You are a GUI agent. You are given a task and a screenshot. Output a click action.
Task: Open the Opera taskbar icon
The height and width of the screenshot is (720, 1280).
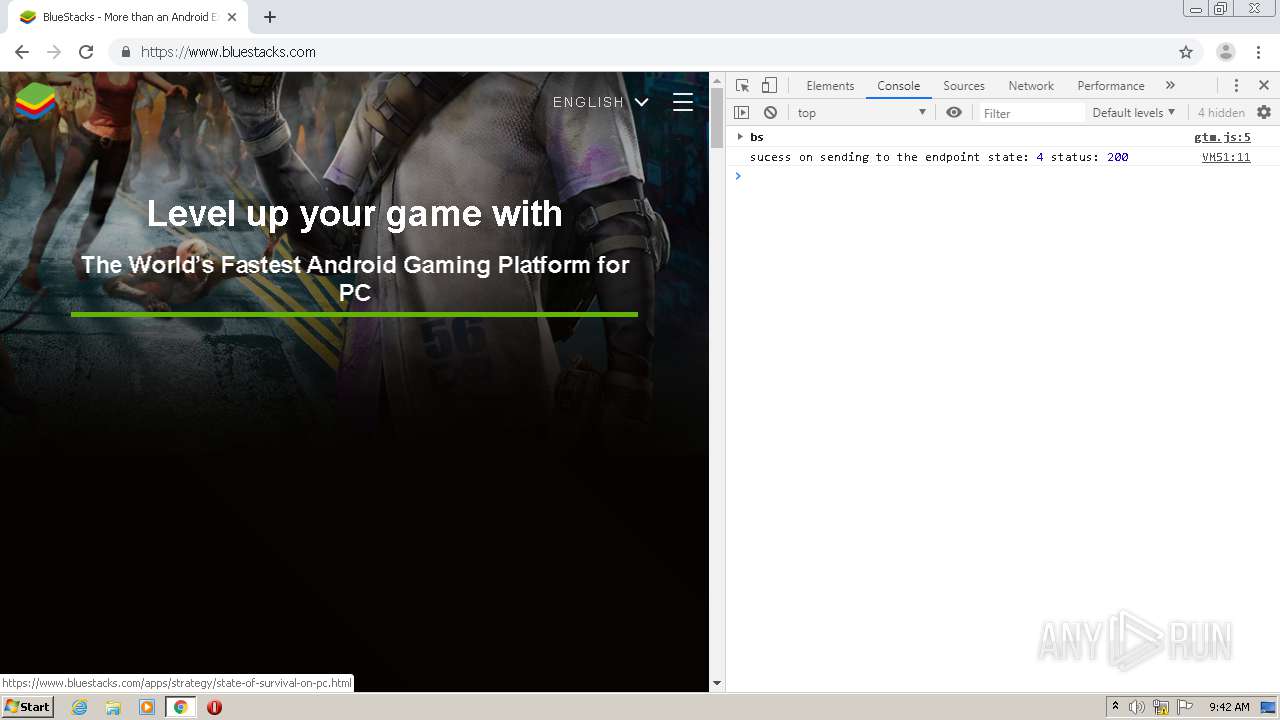tap(214, 707)
